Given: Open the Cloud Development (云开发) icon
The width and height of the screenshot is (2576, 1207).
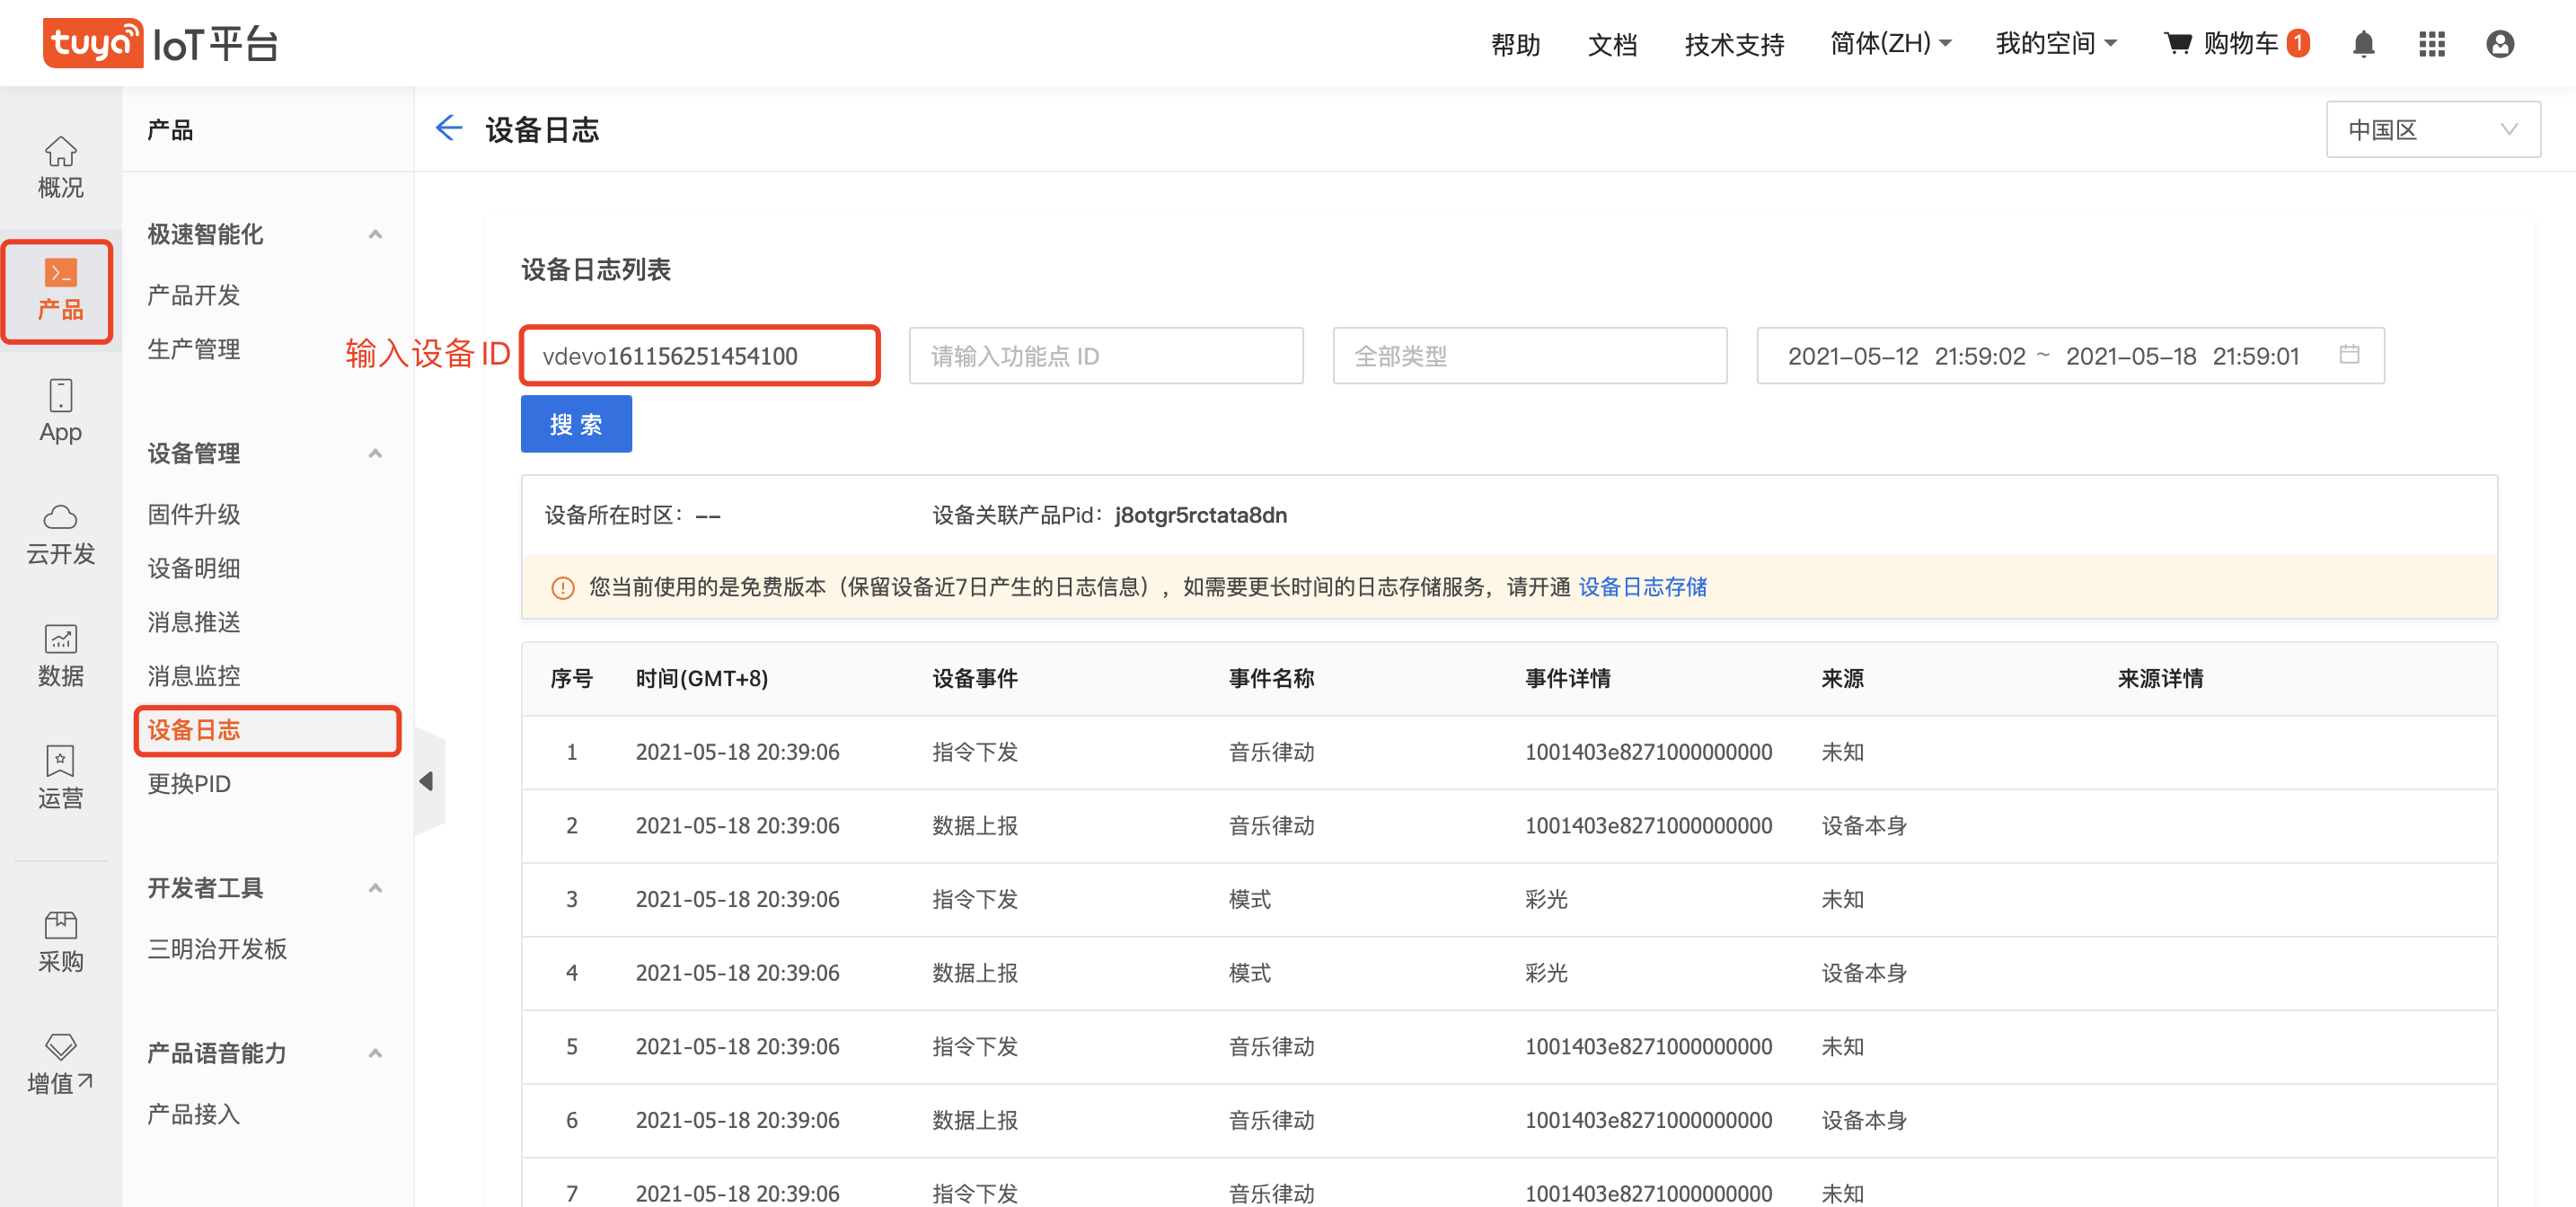Looking at the screenshot, I should point(60,517).
